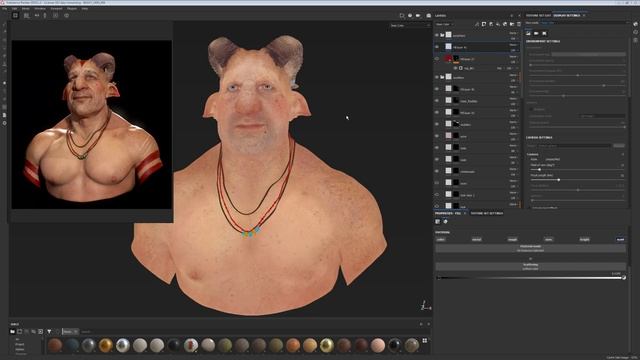Image resolution: width=640 pixels, height=360 pixels.
Task: Click the viewport icon in Display Settings
Action: coord(544,33)
